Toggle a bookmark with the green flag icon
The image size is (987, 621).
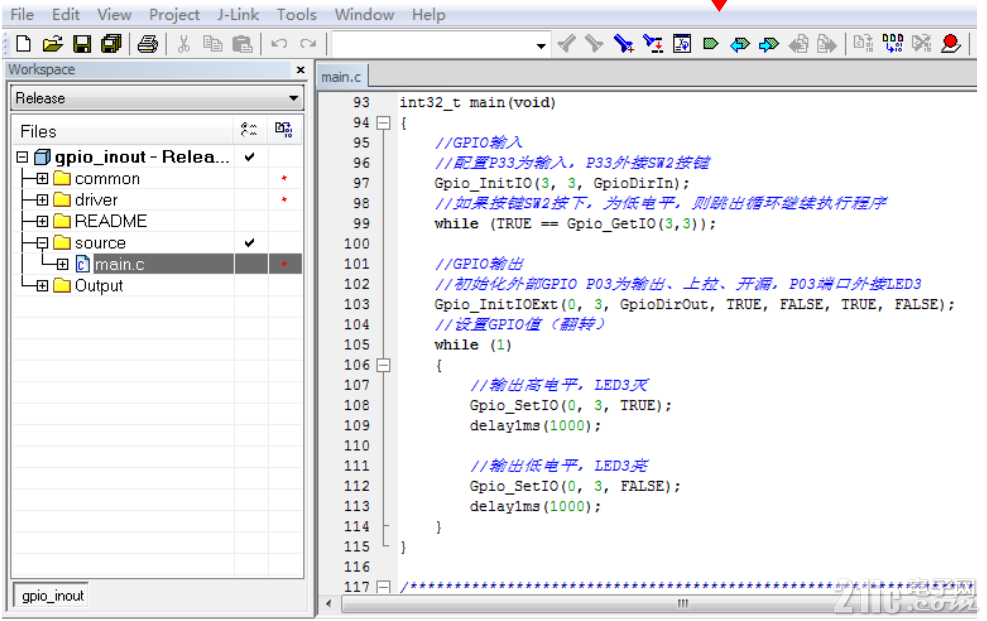click(x=711, y=43)
